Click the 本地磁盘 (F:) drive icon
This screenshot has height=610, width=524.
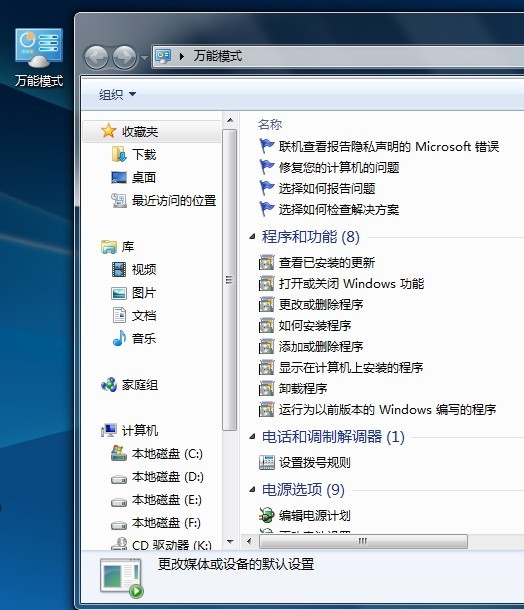point(119,524)
